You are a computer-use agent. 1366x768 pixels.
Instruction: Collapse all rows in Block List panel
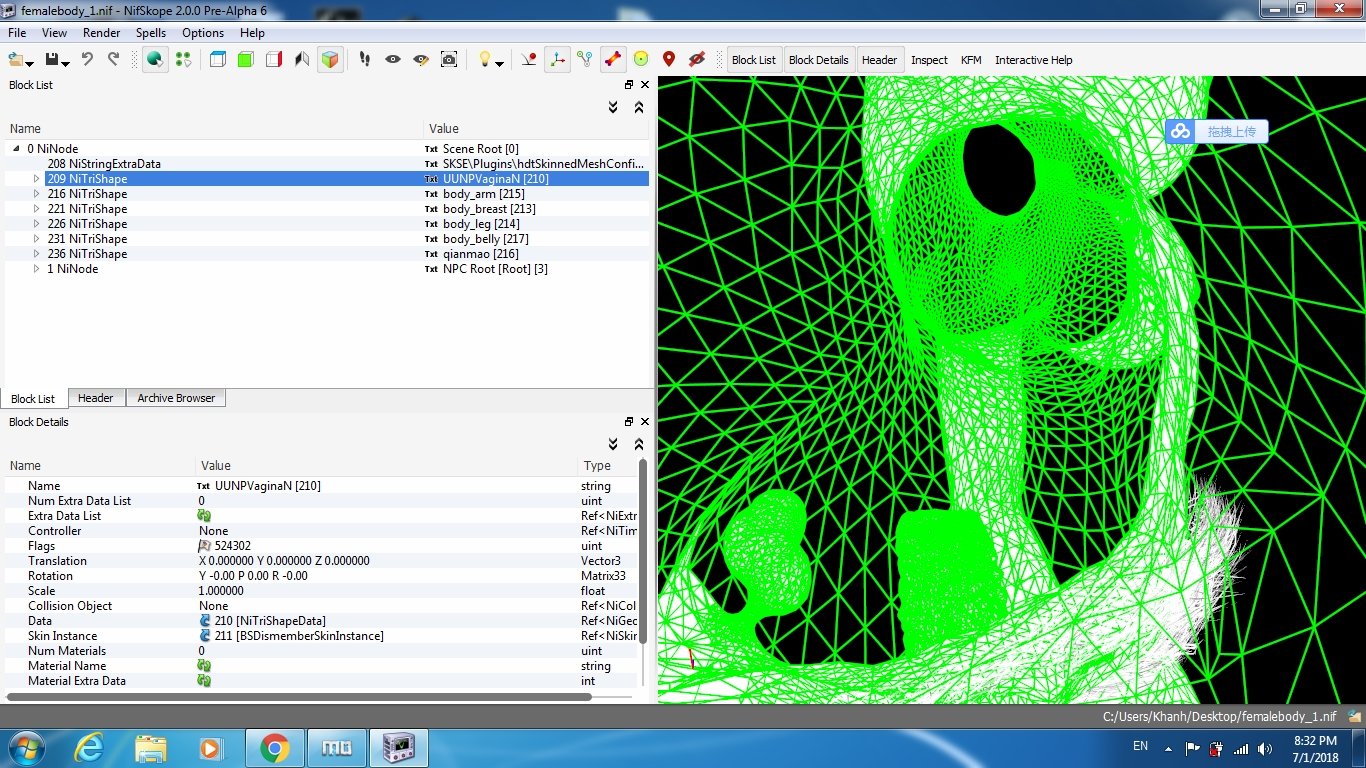(x=639, y=107)
